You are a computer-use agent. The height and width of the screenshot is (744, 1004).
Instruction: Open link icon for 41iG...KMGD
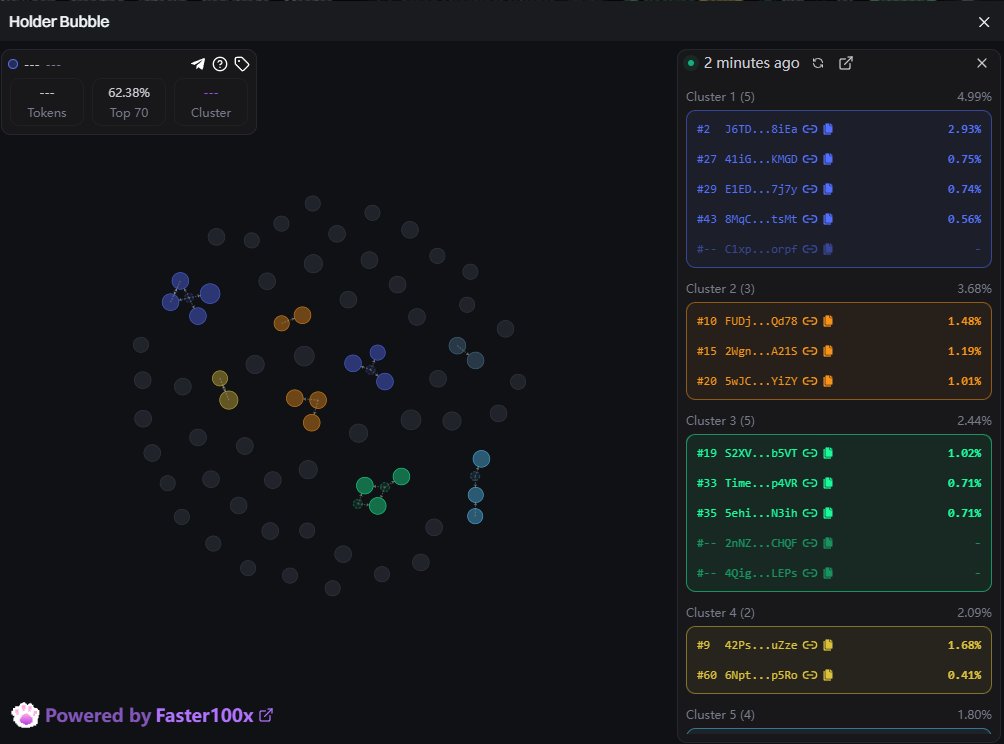(810, 159)
